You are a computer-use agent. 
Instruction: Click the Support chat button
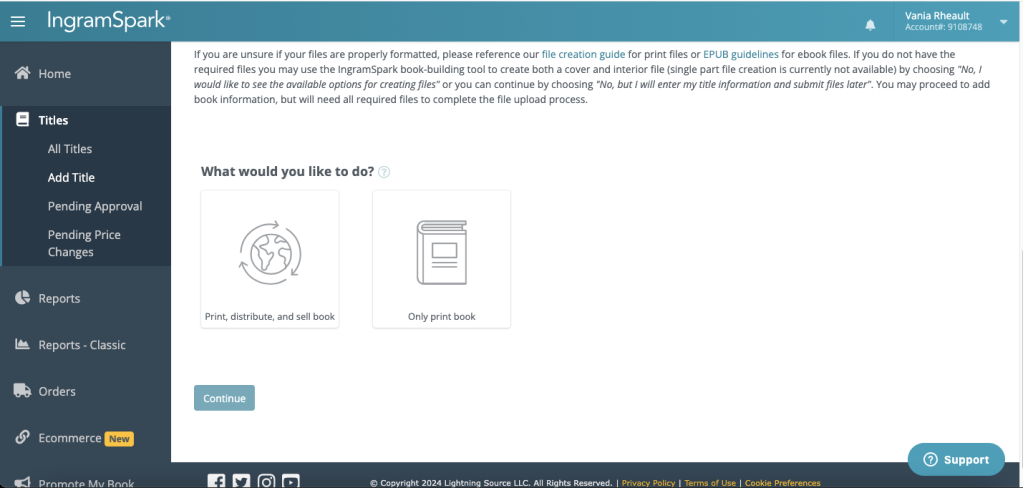(955, 459)
